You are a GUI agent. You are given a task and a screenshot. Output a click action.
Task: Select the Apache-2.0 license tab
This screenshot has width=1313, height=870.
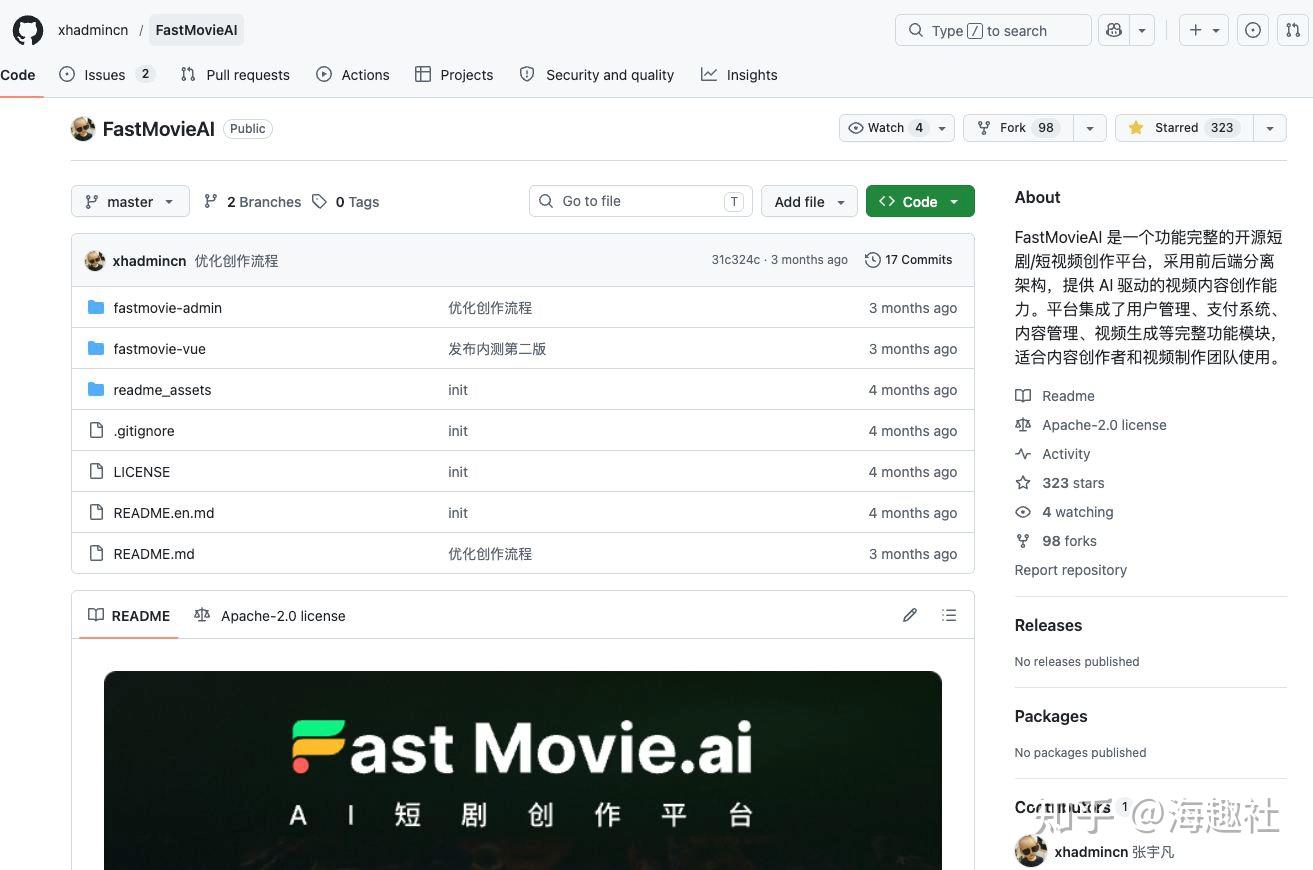coord(270,615)
